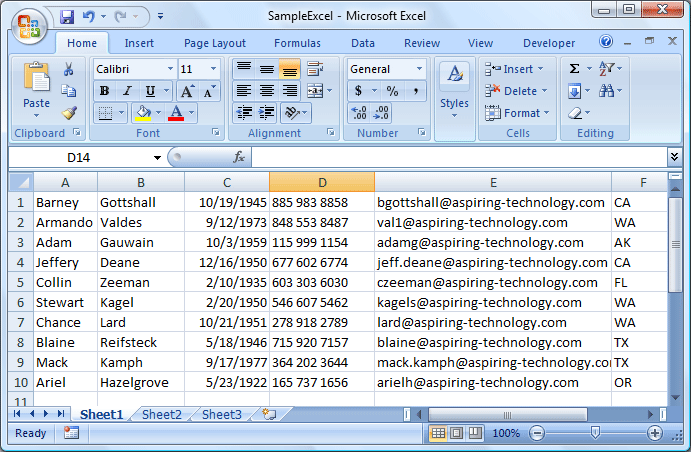Set Top Align vertical alignment
This screenshot has height=452, width=691.
[244, 69]
